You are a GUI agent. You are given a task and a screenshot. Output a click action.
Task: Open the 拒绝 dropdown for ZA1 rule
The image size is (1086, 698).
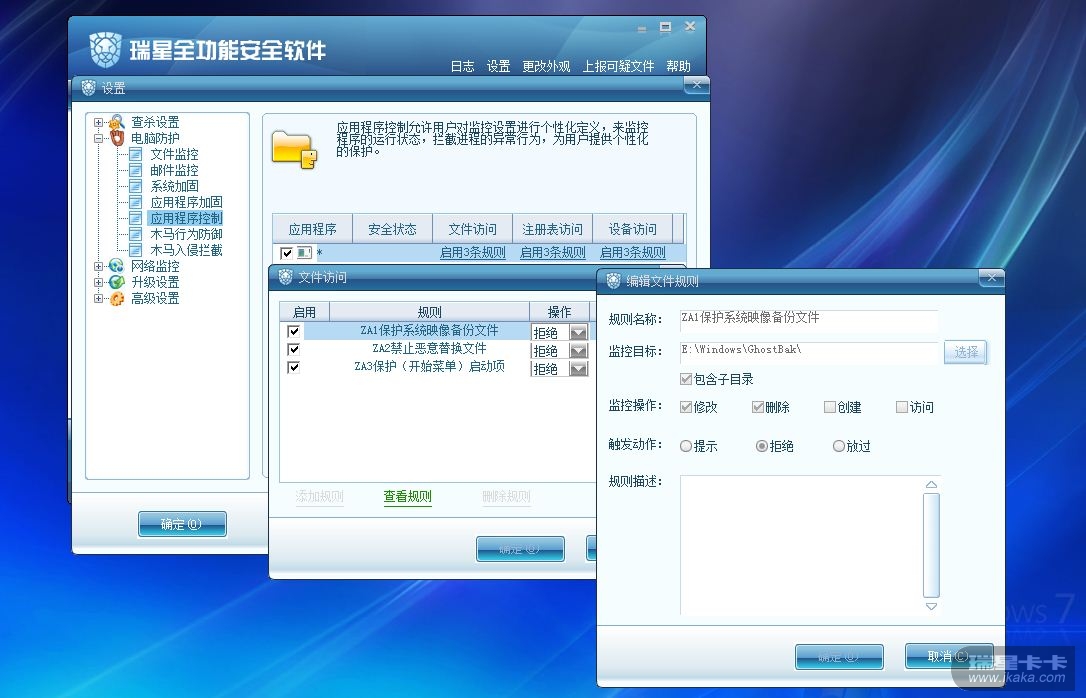578,332
